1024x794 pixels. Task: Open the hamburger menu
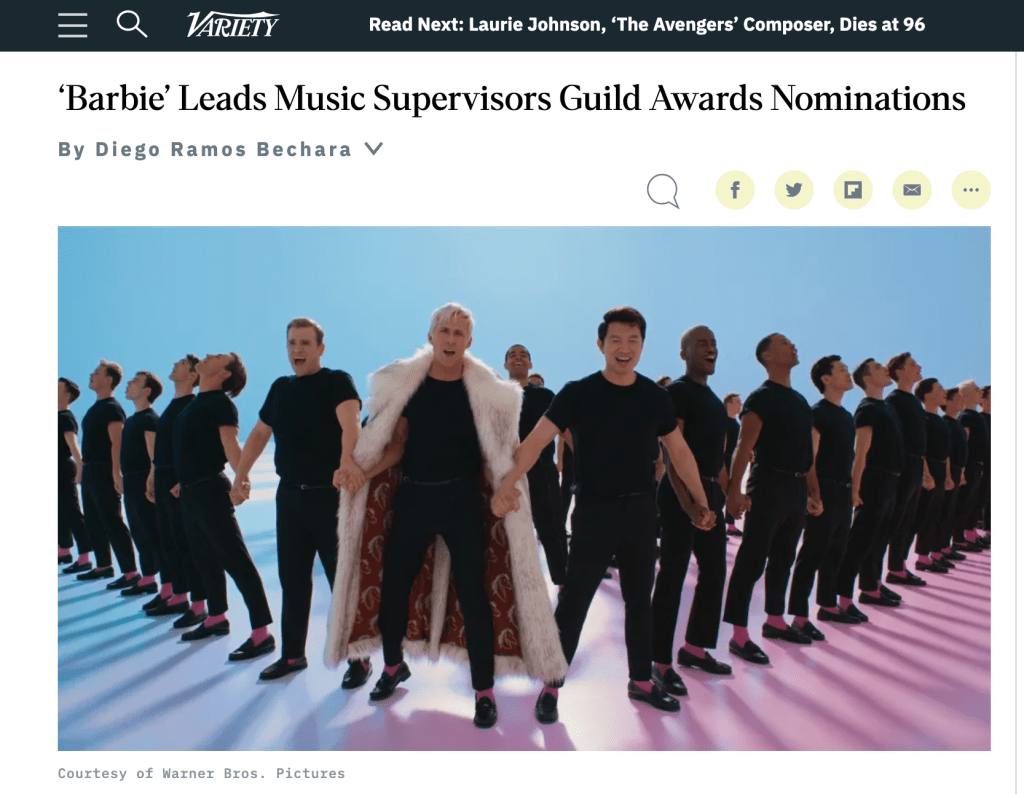click(72, 25)
